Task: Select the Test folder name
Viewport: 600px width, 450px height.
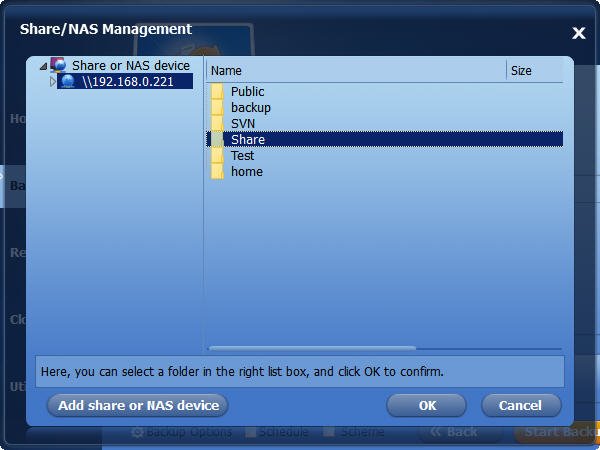Action: 242,155
